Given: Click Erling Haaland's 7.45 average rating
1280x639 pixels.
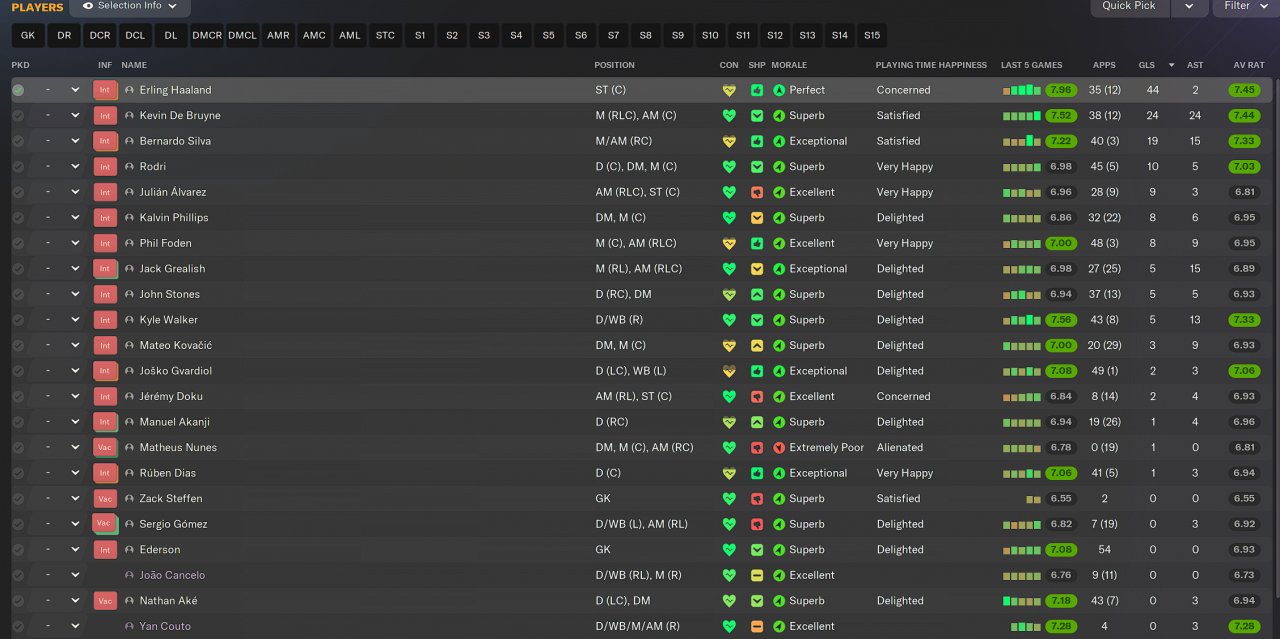Looking at the screenshot, I should (1244, 90).
